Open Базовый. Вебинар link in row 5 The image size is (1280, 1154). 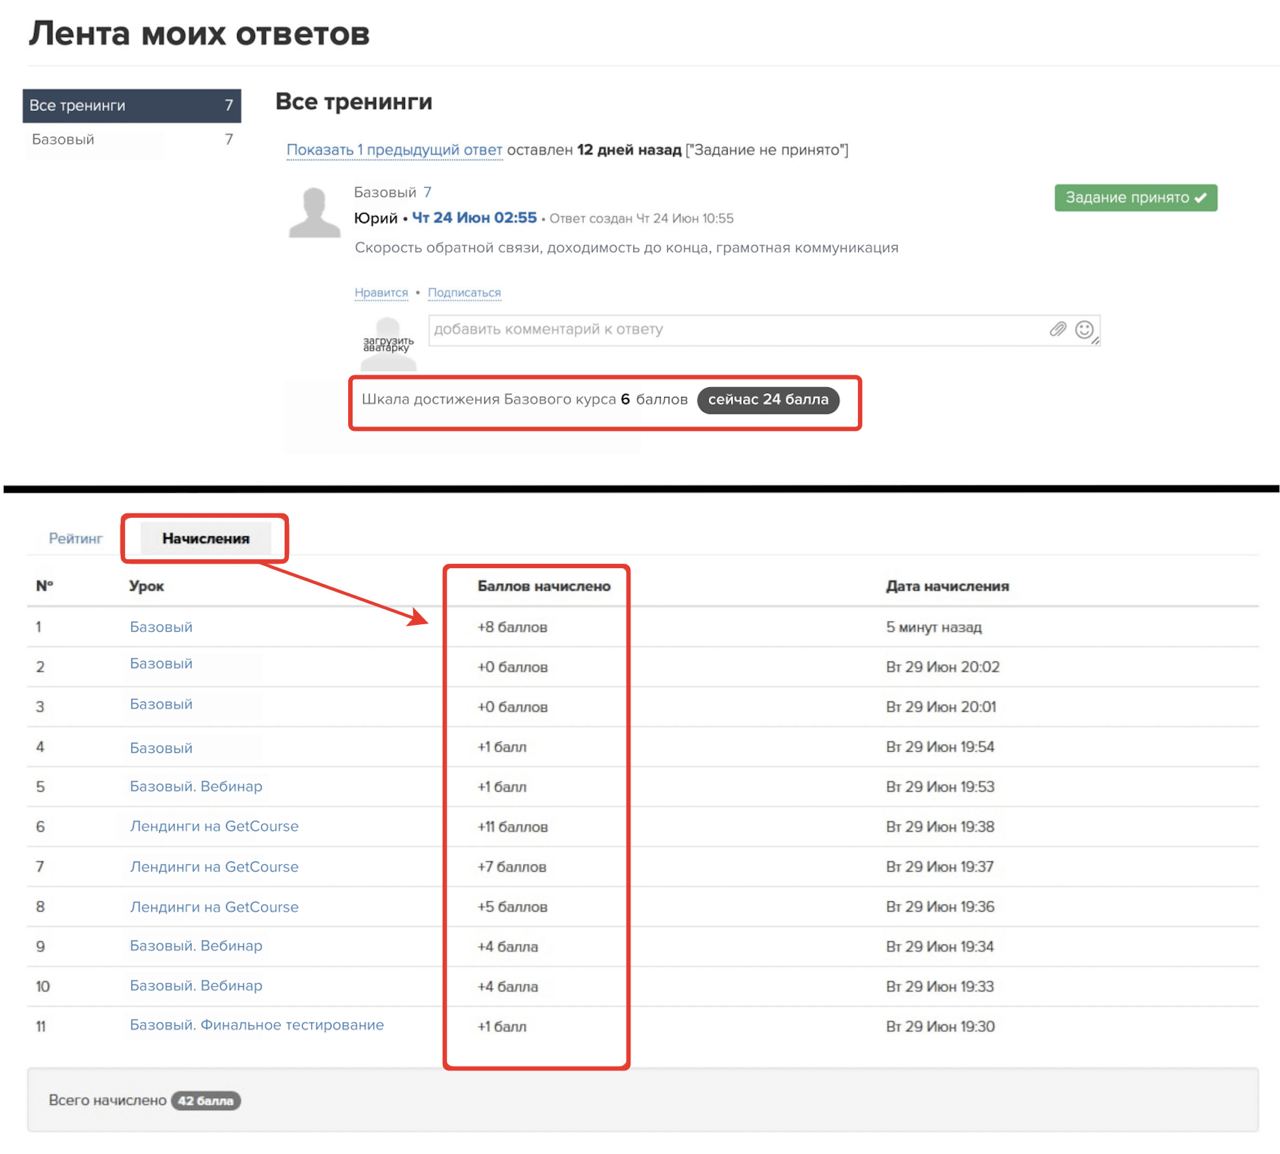(x=196, y=786)
